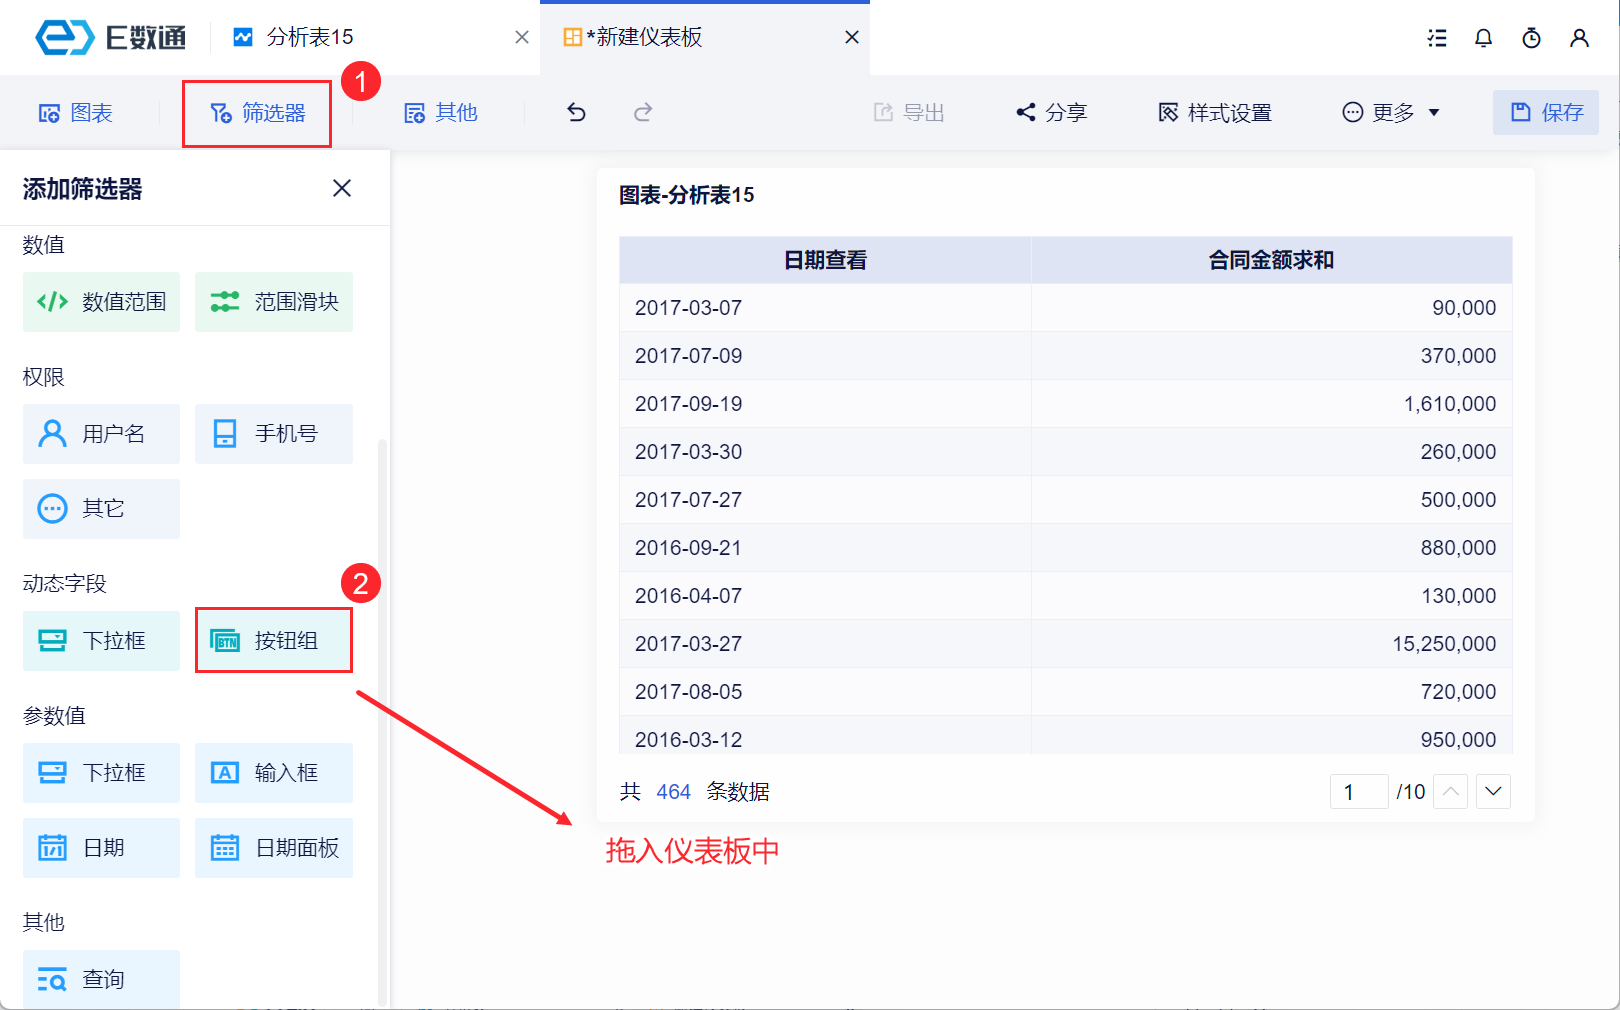Open the 筛选器 toolbar menu
The width and height of the screenshot is (1620, 1010).
[x=257, y=113]
